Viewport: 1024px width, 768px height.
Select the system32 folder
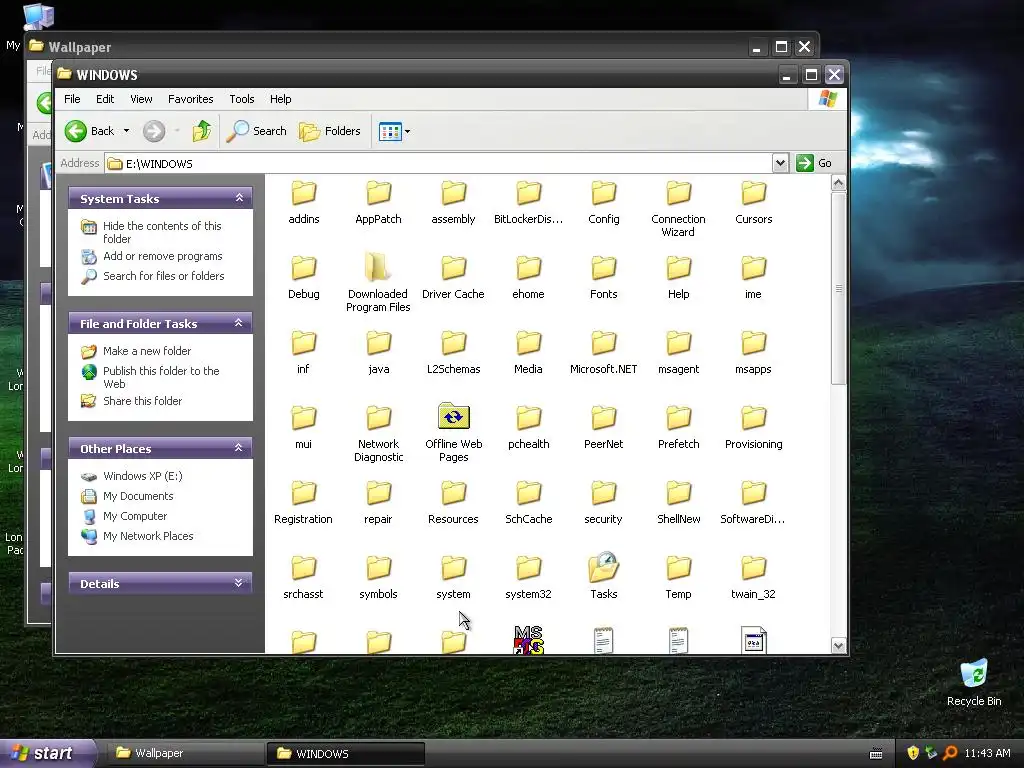click(528, 578)
